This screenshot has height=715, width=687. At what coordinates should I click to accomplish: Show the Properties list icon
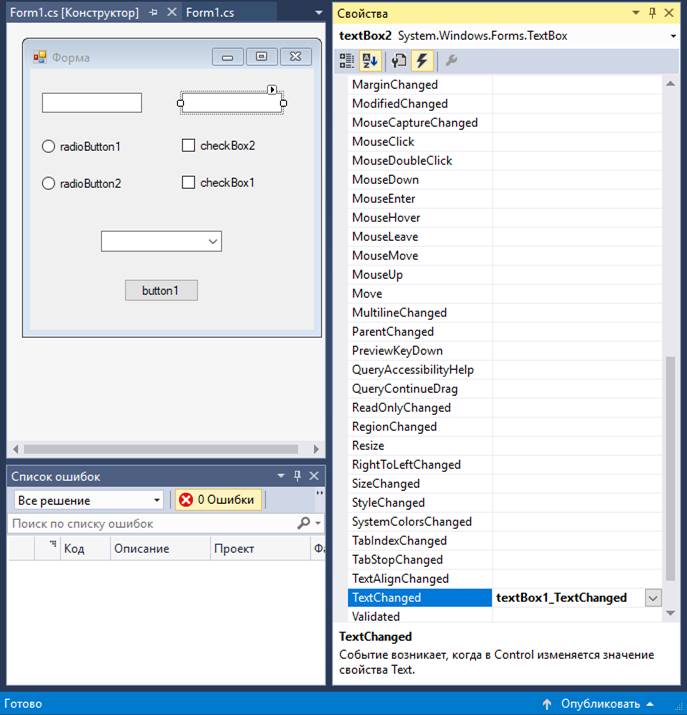(x=397, y=61)
